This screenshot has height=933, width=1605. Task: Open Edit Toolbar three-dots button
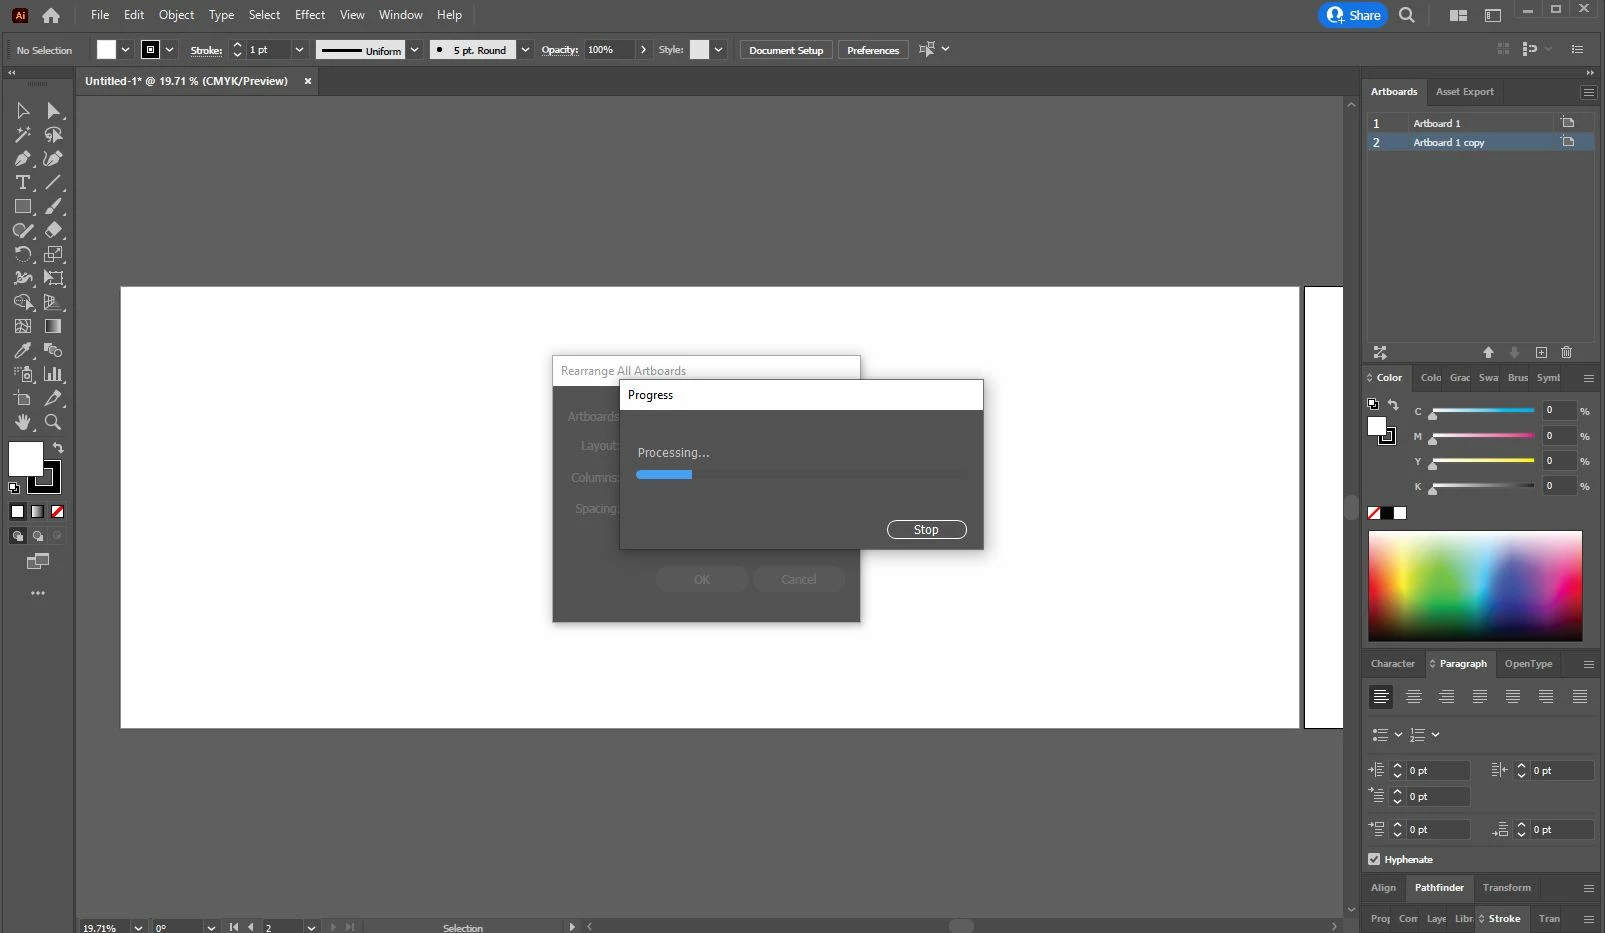click(x=38, y=593)
